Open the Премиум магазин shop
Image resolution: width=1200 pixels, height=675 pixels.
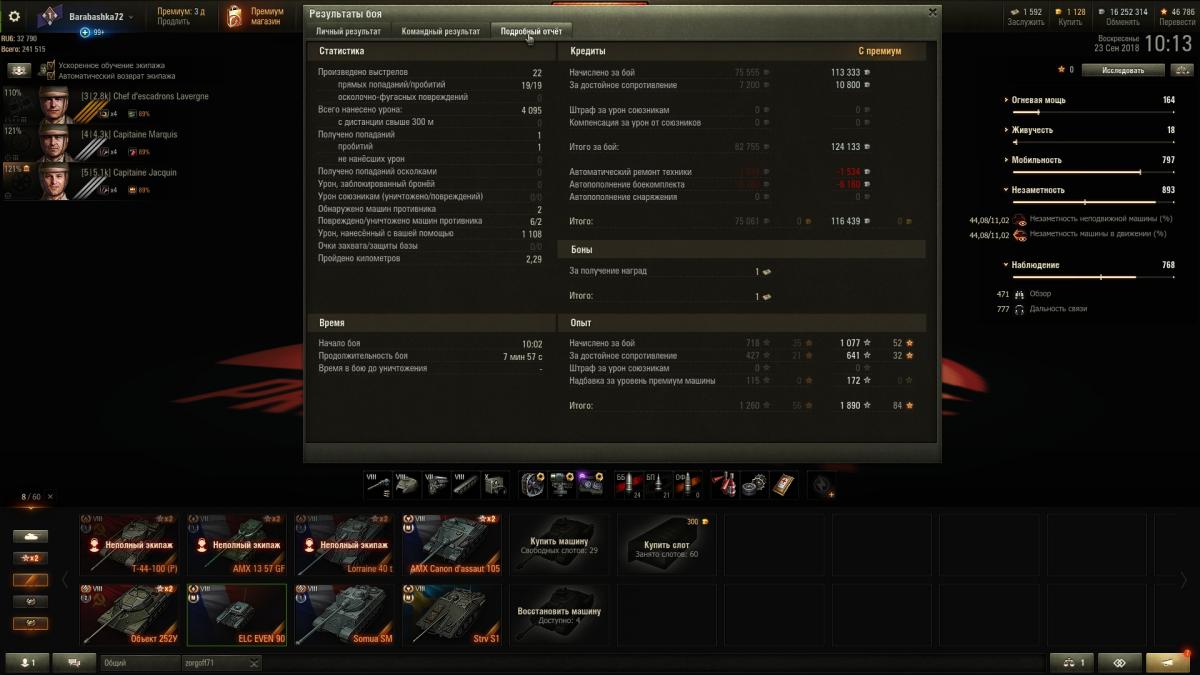pyautogui.click(x=254, y=16)
